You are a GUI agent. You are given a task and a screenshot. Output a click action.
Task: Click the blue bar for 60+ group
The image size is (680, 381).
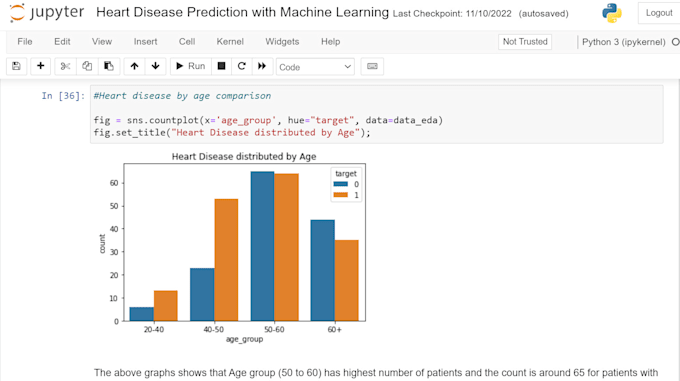point(323,270)
